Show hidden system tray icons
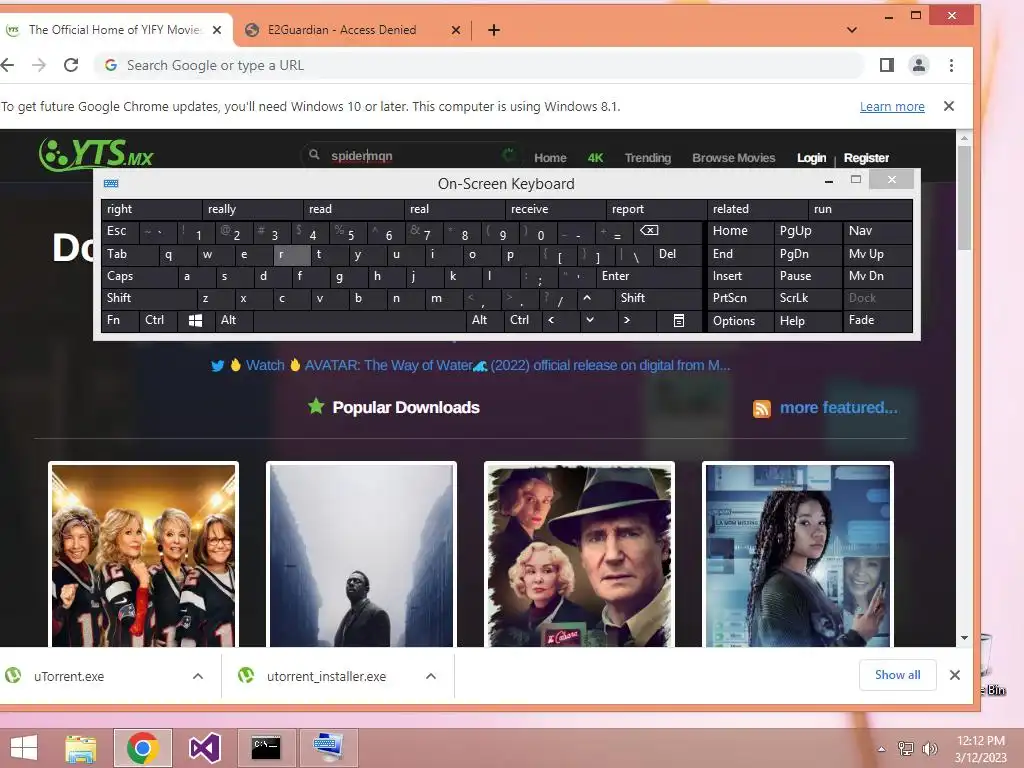The width and height of the screenshot is (1024, 768). [x=882, y=749]
